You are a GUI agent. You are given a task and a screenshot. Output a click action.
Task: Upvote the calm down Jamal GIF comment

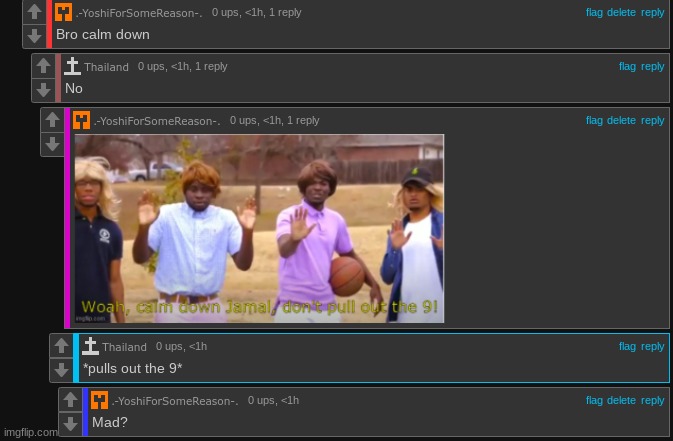(x=52, y=120)
